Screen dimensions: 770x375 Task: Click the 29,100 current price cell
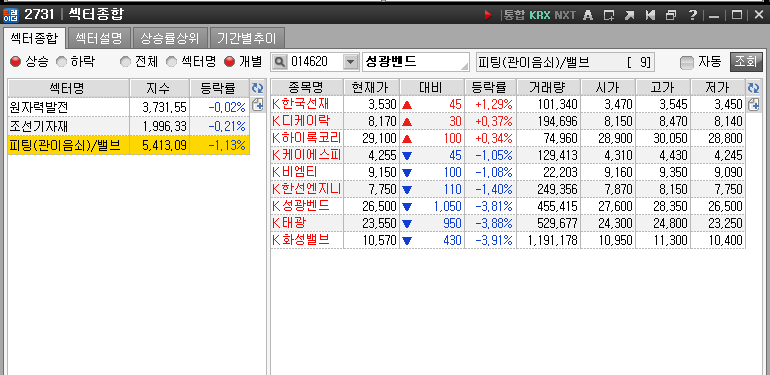click(372, 138)
